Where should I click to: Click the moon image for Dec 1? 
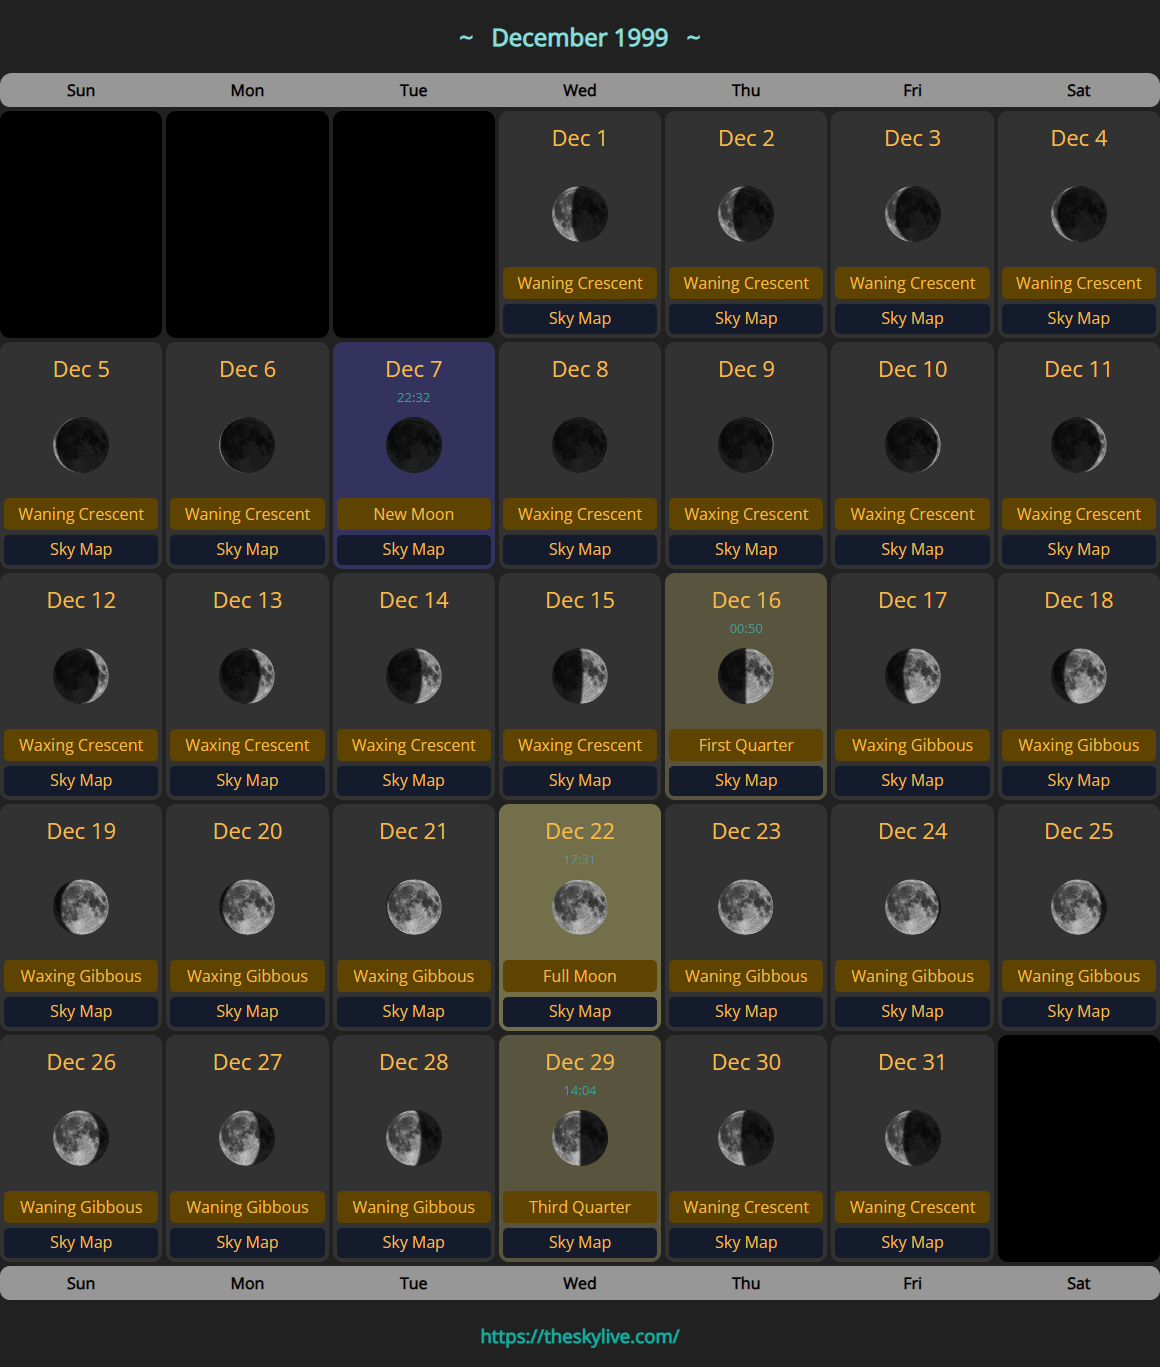click(579, 214)
